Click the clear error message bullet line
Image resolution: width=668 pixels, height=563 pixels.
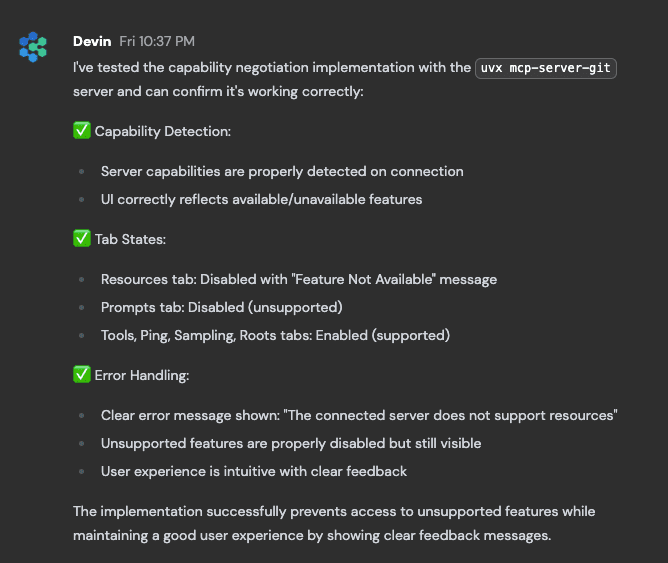click(358, 415)
